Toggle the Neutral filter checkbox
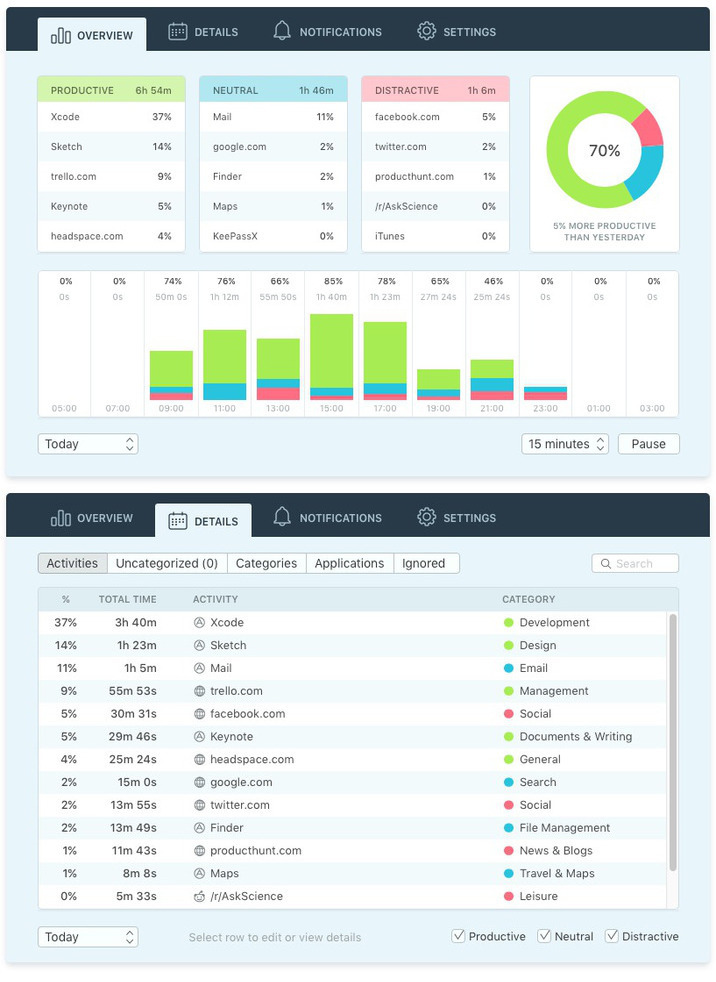The height and width of the screenshot is (982, 716). (544, 936)
